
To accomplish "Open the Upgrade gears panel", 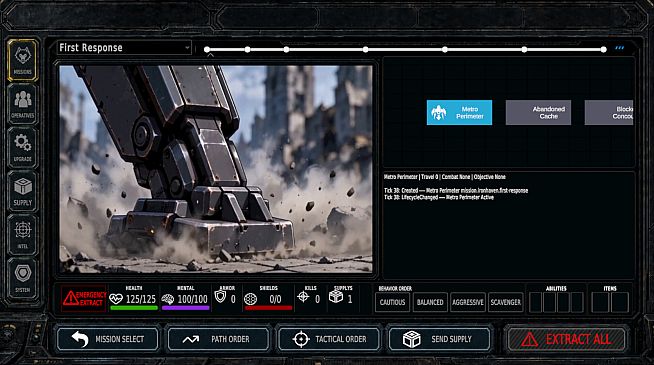I will click(23, 148).
